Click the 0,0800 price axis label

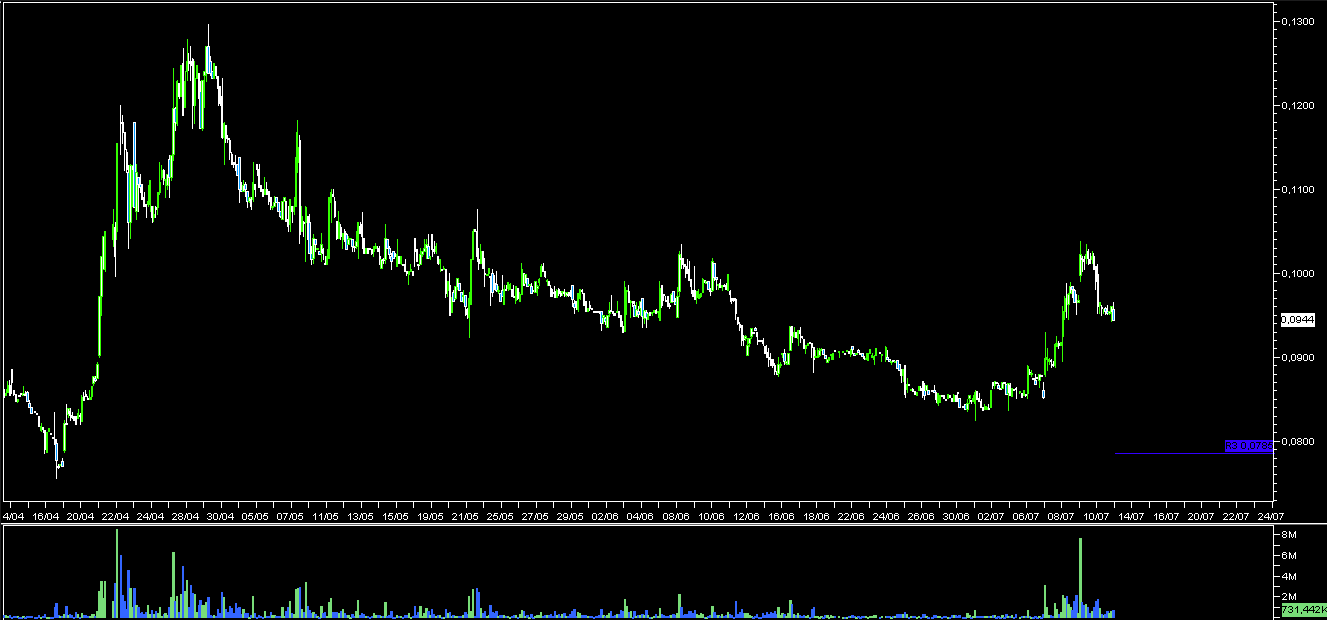click(1298, 441)
